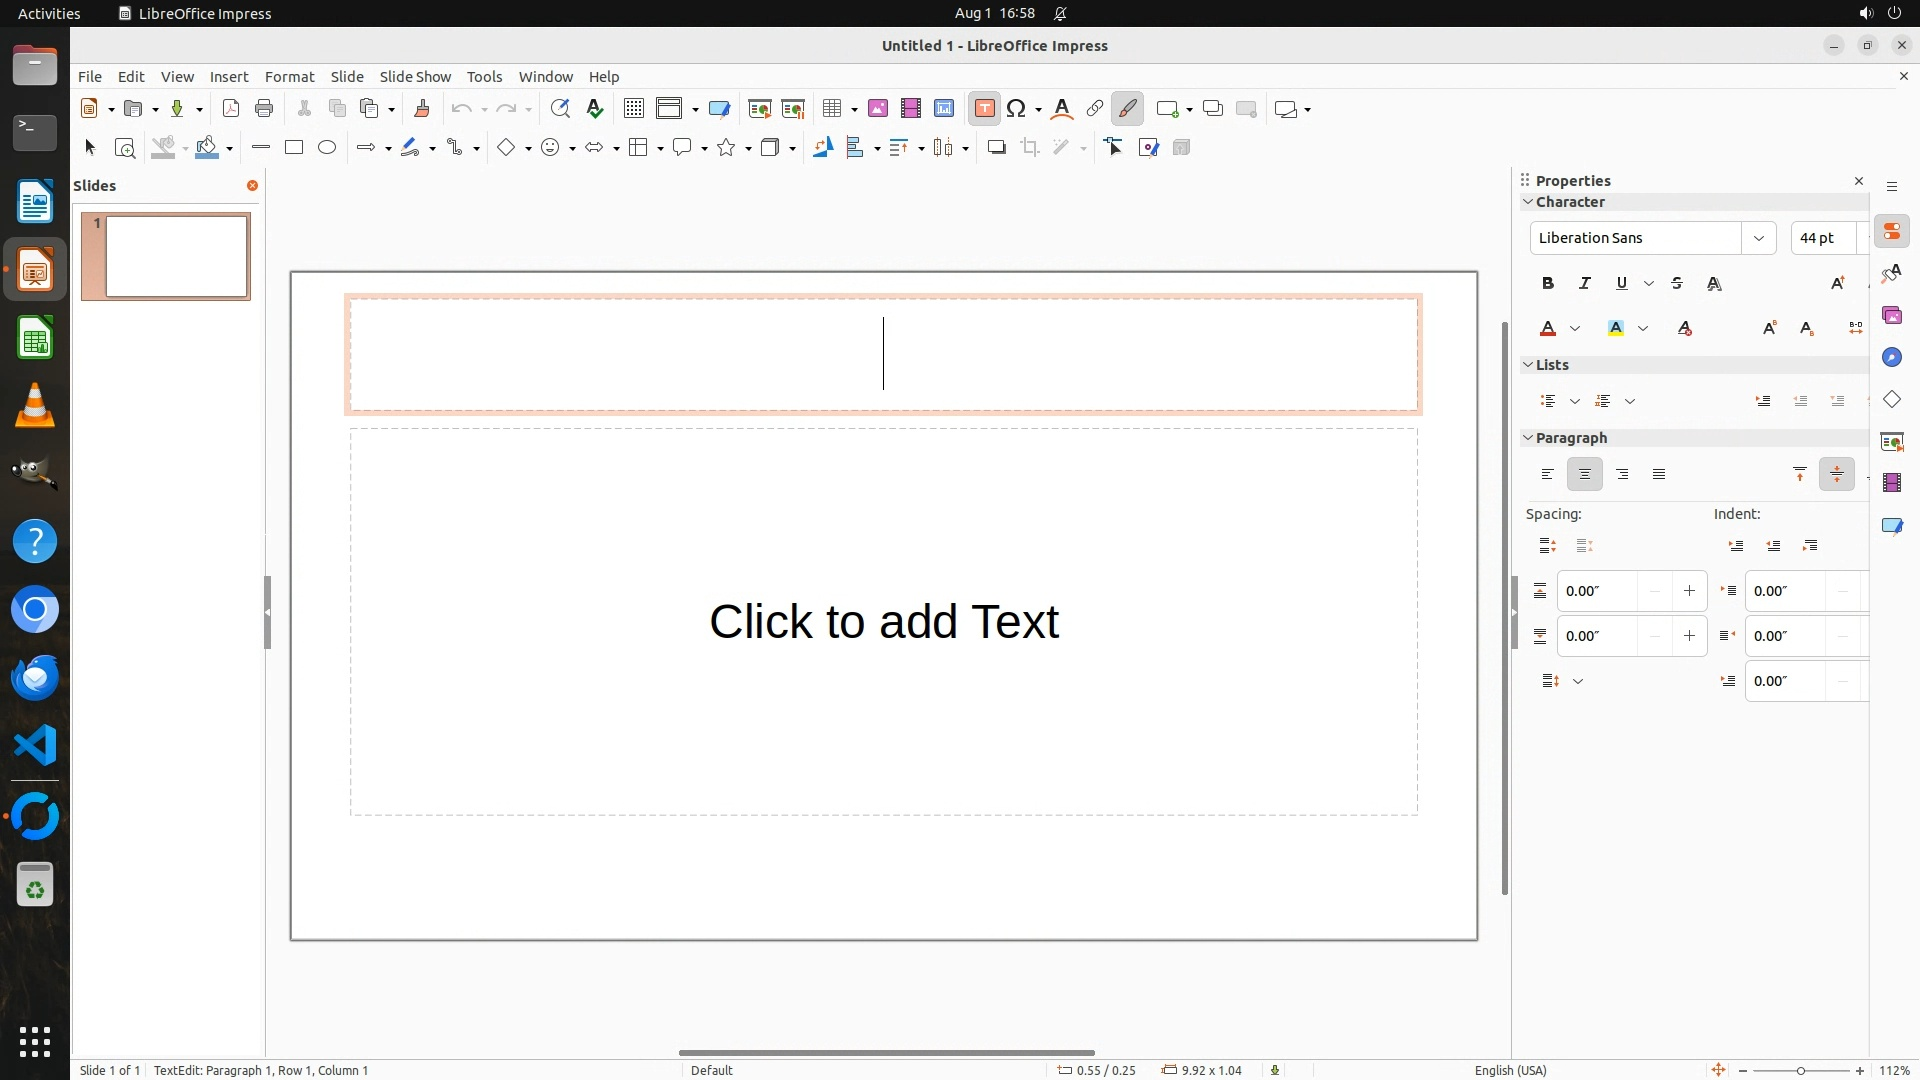Enable Align Left in Paragraph panel

pos(1548,475)
